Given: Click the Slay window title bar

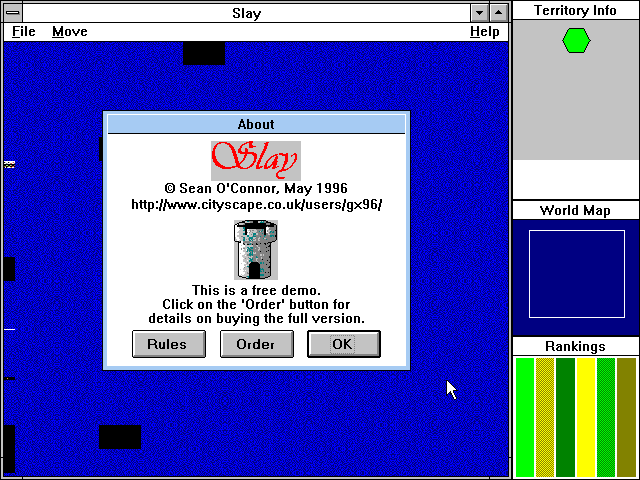Looking at the screenshot, I should 246,12.
